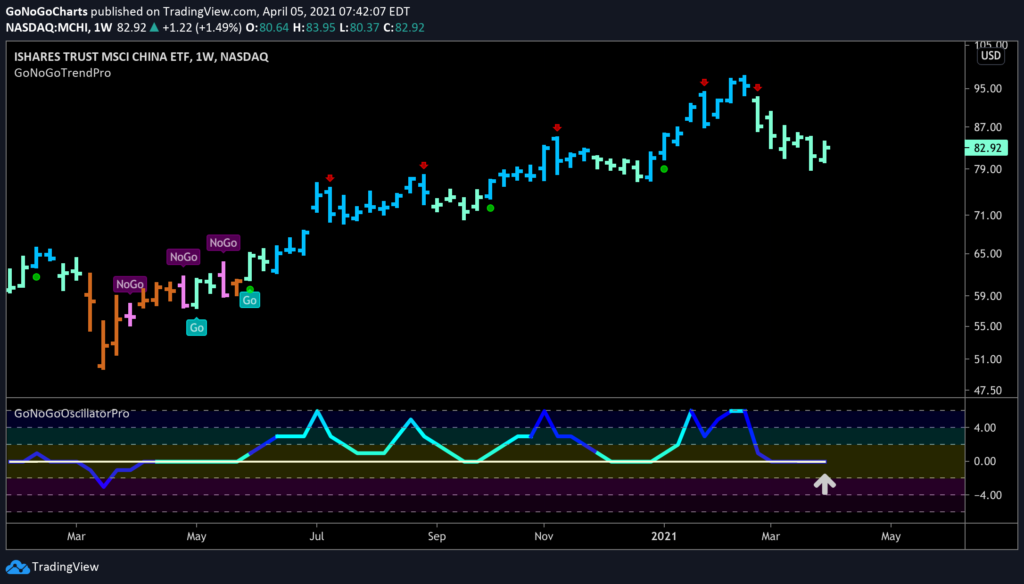Viewport: 1024px width, 584px height.
Task: Click the 65.00 price axis label
Action: click(x=987, y=253)
